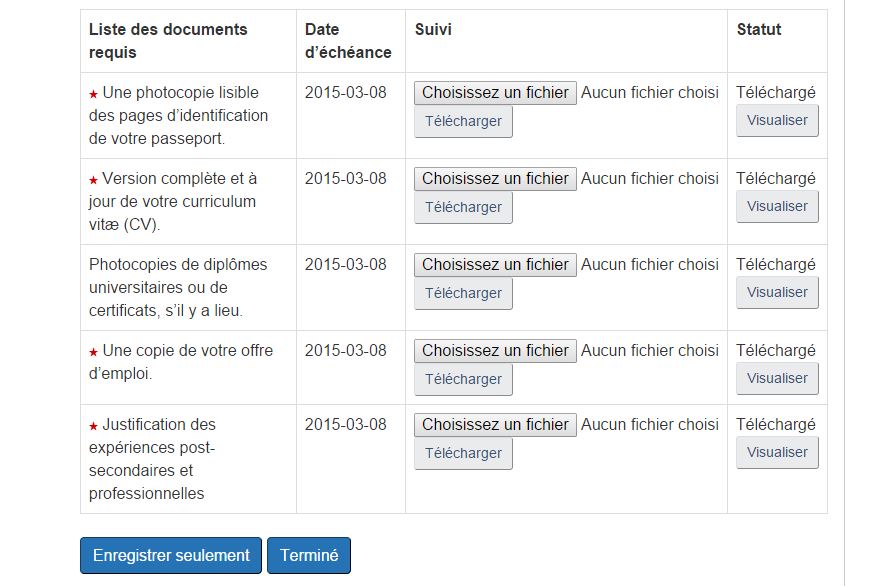Click Télécharger in the offre d'emploi row

(463, 380)
